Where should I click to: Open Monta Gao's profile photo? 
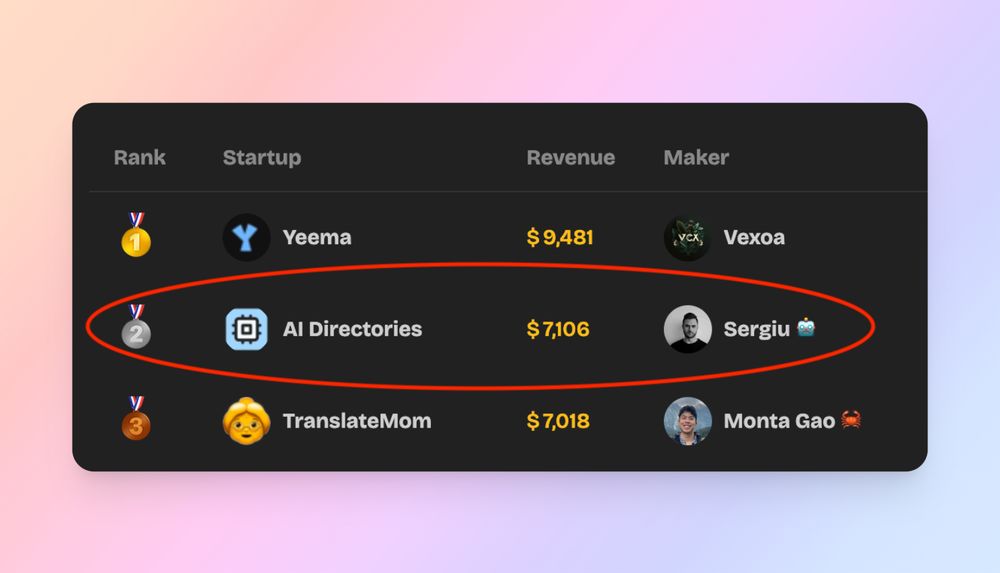[x=688, y=421]
